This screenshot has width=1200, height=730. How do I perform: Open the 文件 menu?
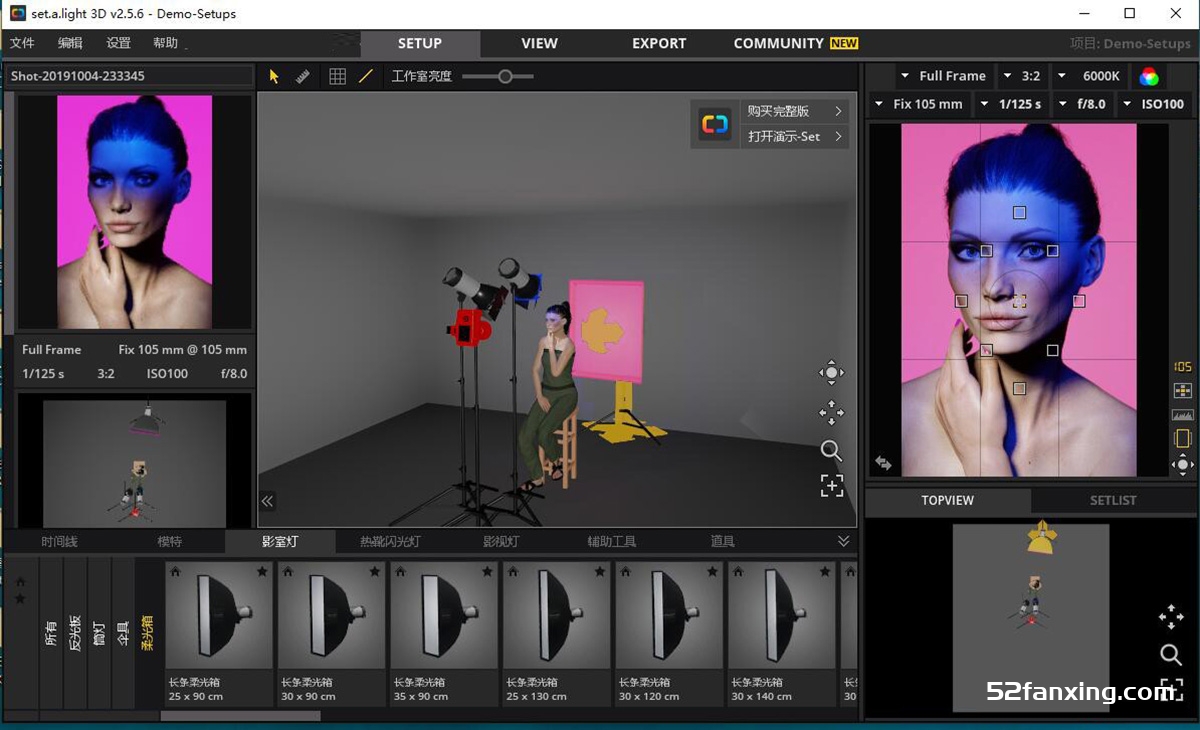pyautogui.click(x=22, y=43)
